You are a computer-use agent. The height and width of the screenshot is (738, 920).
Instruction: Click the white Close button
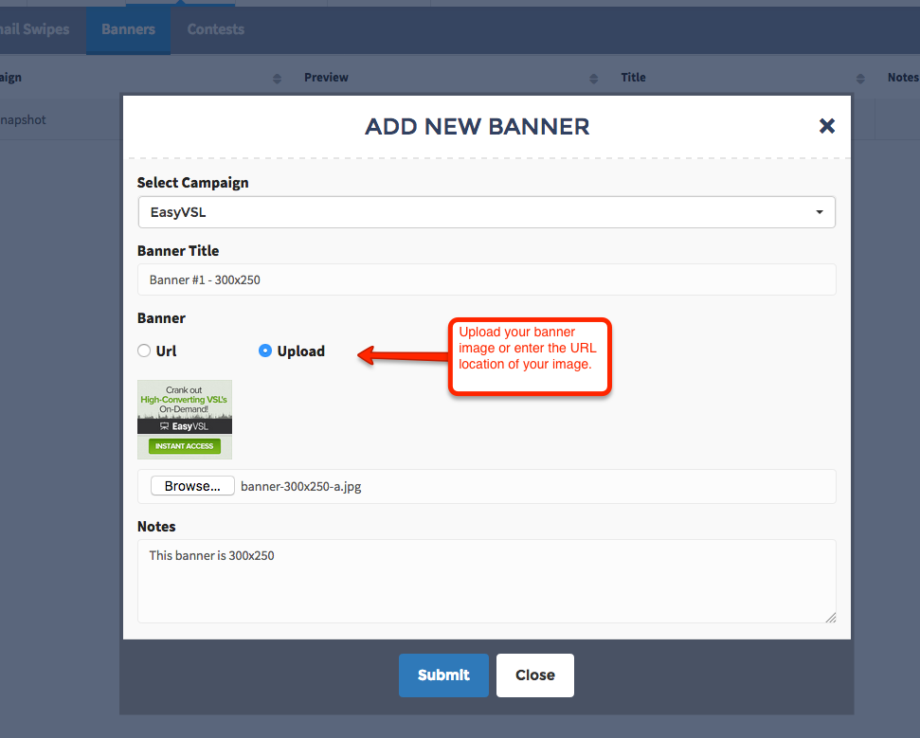click(534, 675)
